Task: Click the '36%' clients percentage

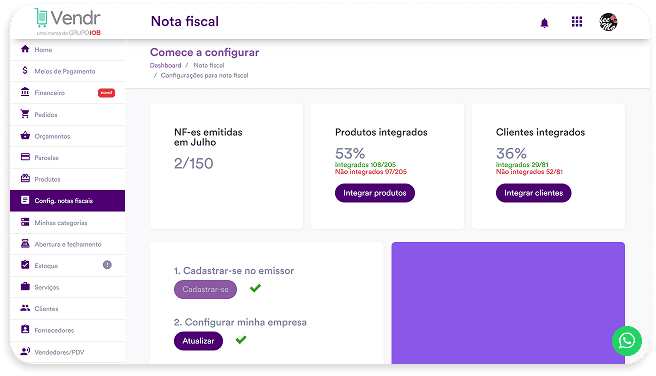Action: [511, 153]
